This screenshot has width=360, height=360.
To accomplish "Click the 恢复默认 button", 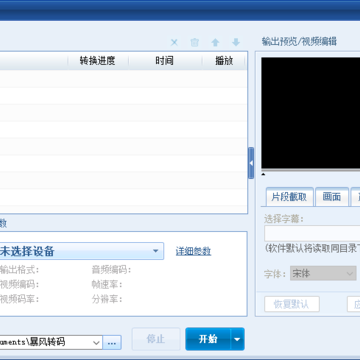I will 292,304.
